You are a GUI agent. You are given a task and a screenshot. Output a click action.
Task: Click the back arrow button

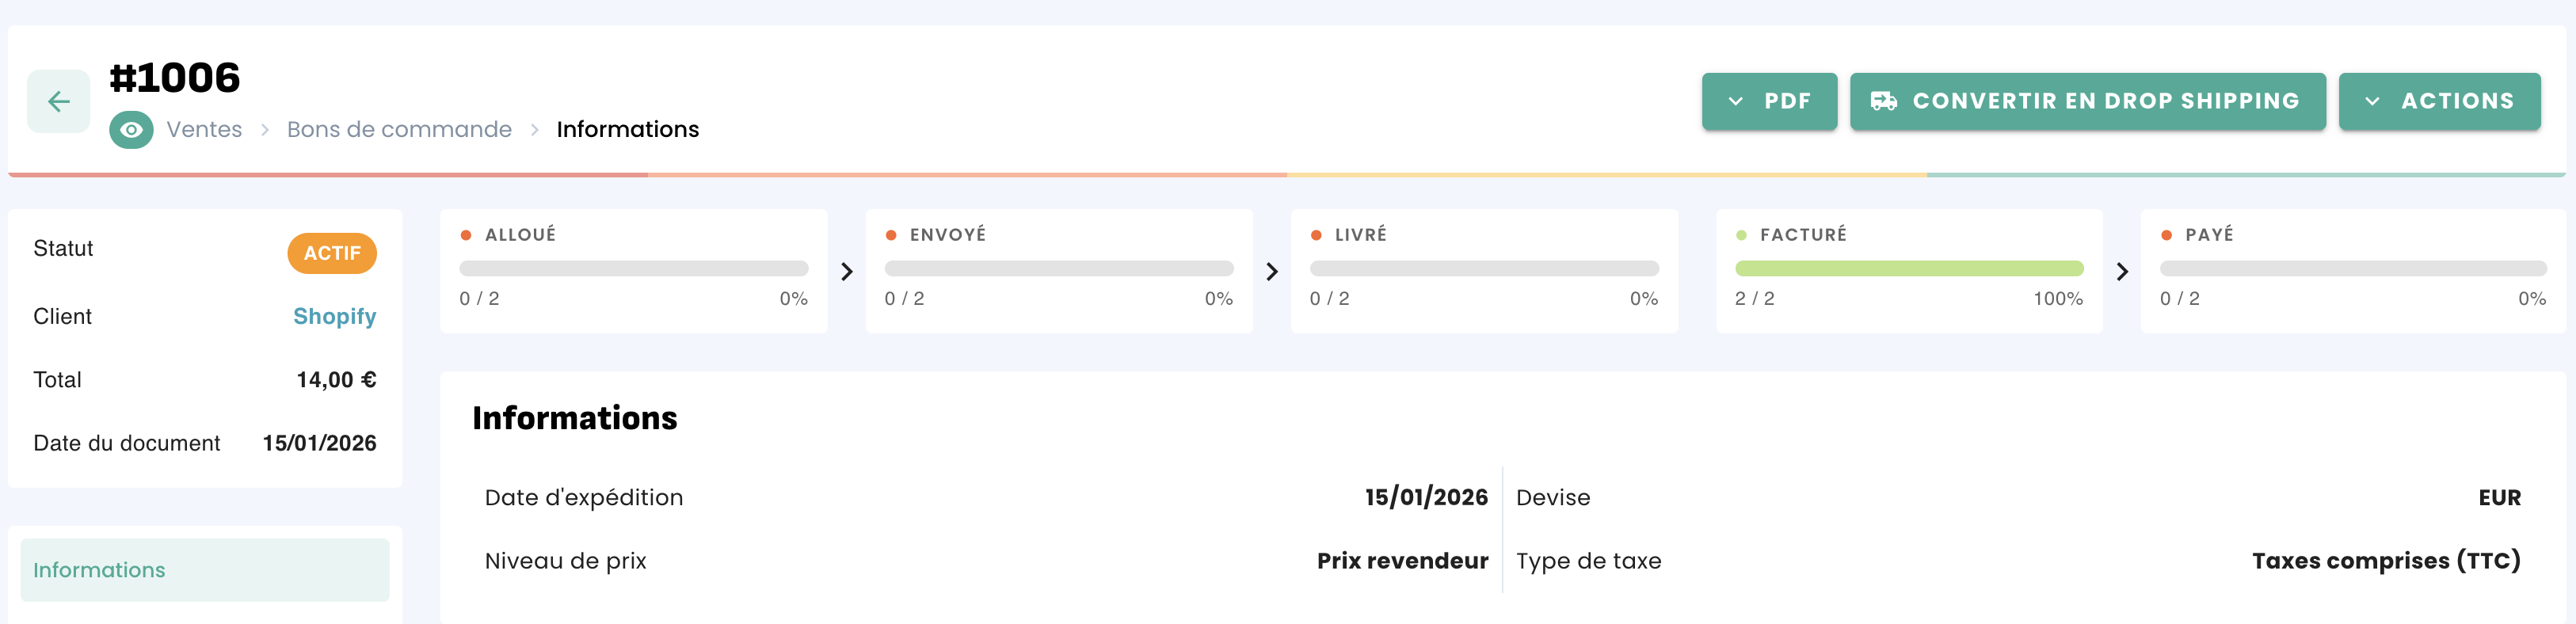[58, 101]
